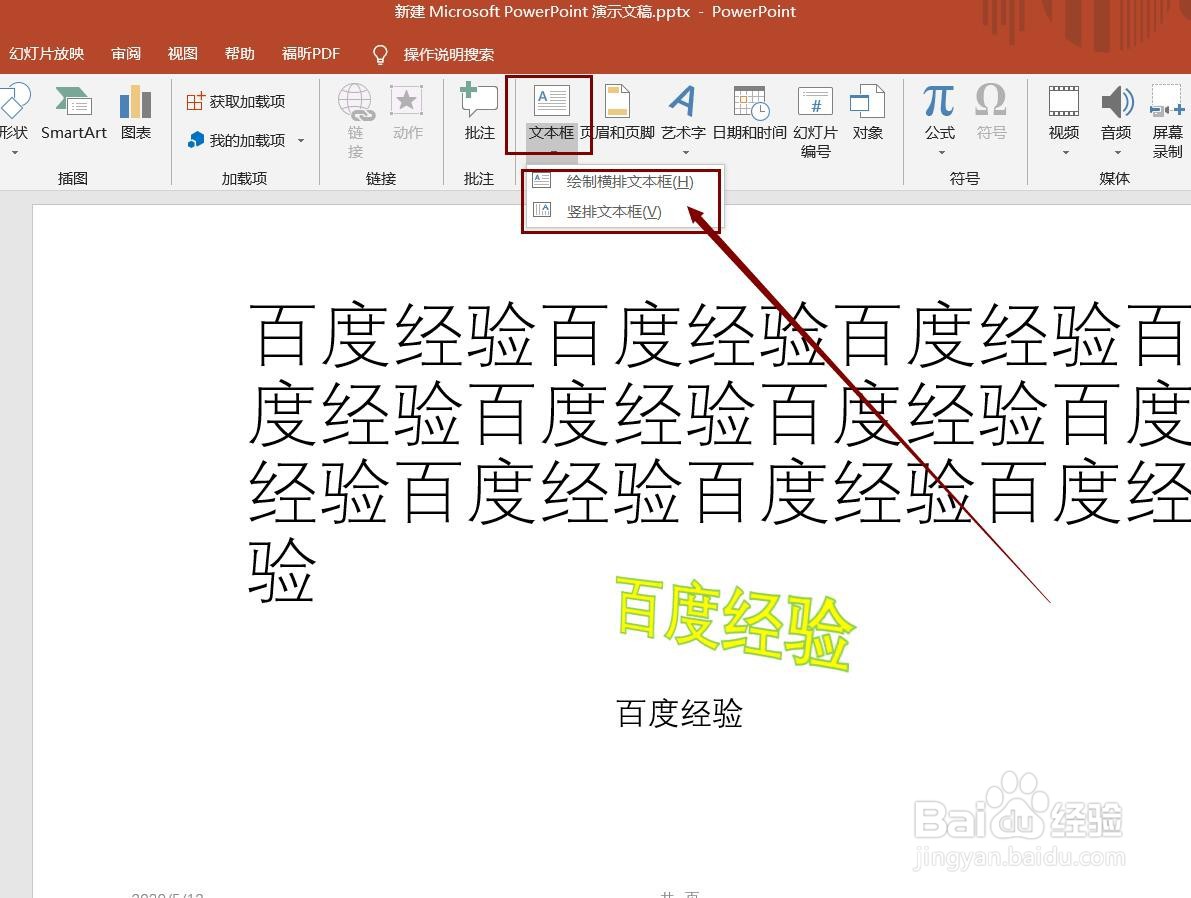Switch to the 幻灯片放映 tab
Image resolution: width=1191 pixels, height=898 pixels.
click(46, 54)
